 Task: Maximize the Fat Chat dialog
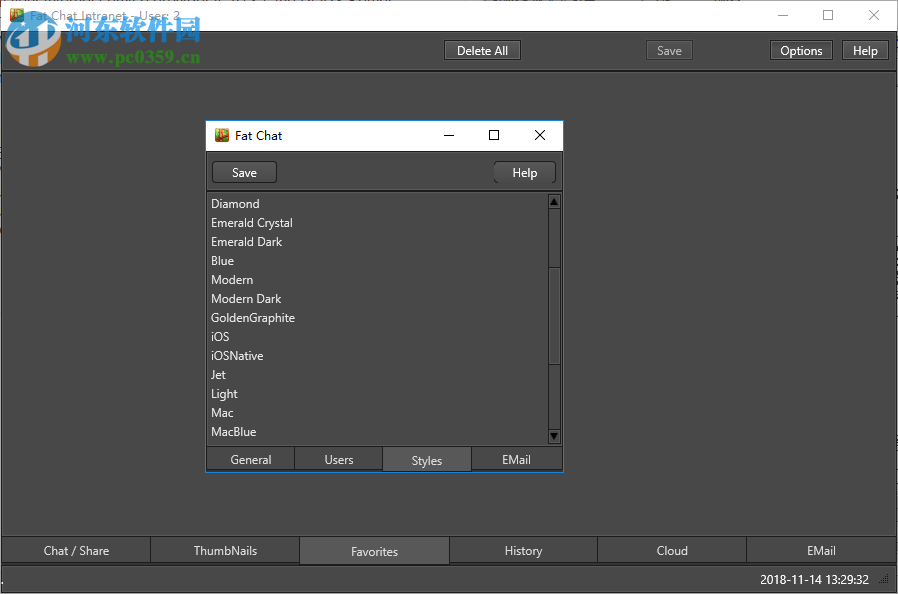[x=494, y=135]
